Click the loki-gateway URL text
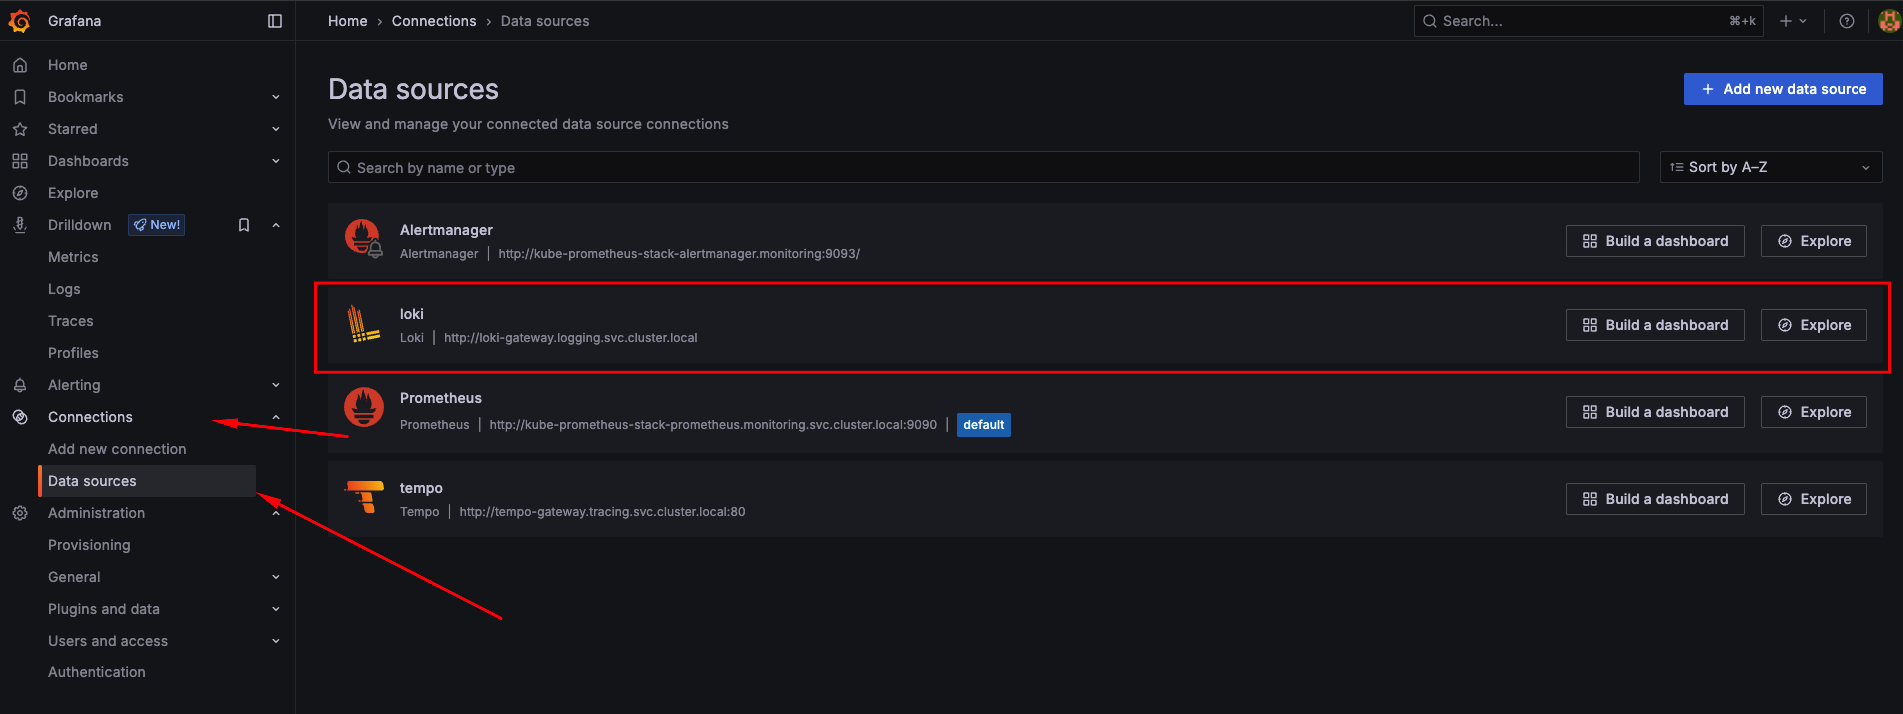The height and width of the screenshot is (714, 1903). (x=571, y=338)
